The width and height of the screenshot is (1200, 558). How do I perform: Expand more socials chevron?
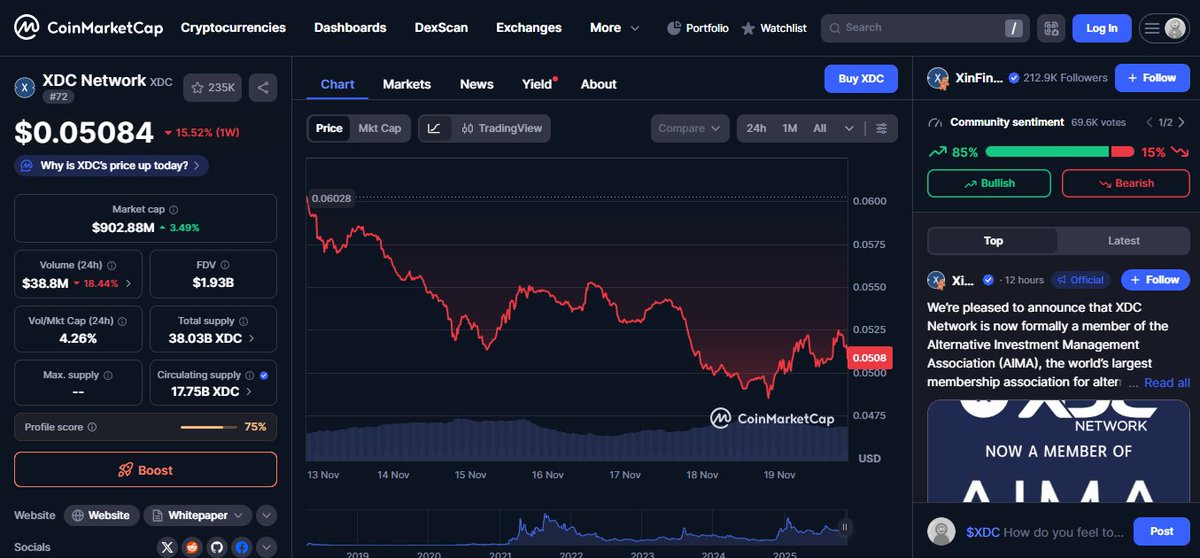[266, 548]
